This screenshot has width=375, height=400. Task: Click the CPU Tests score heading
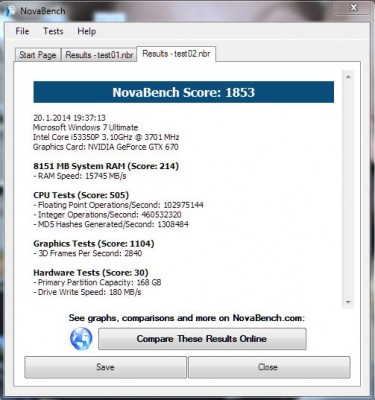point(81,195)
